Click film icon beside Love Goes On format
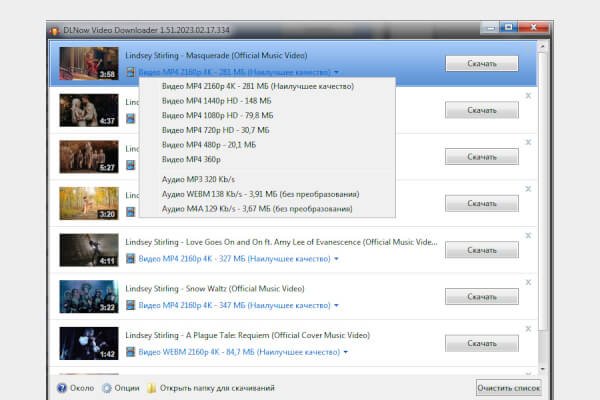600x400 pixels. 130,258
